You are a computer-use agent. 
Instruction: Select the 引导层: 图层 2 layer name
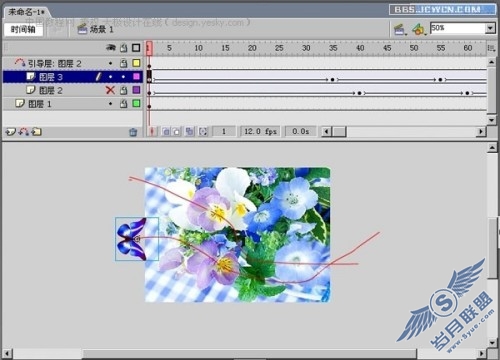click(54, 63)
